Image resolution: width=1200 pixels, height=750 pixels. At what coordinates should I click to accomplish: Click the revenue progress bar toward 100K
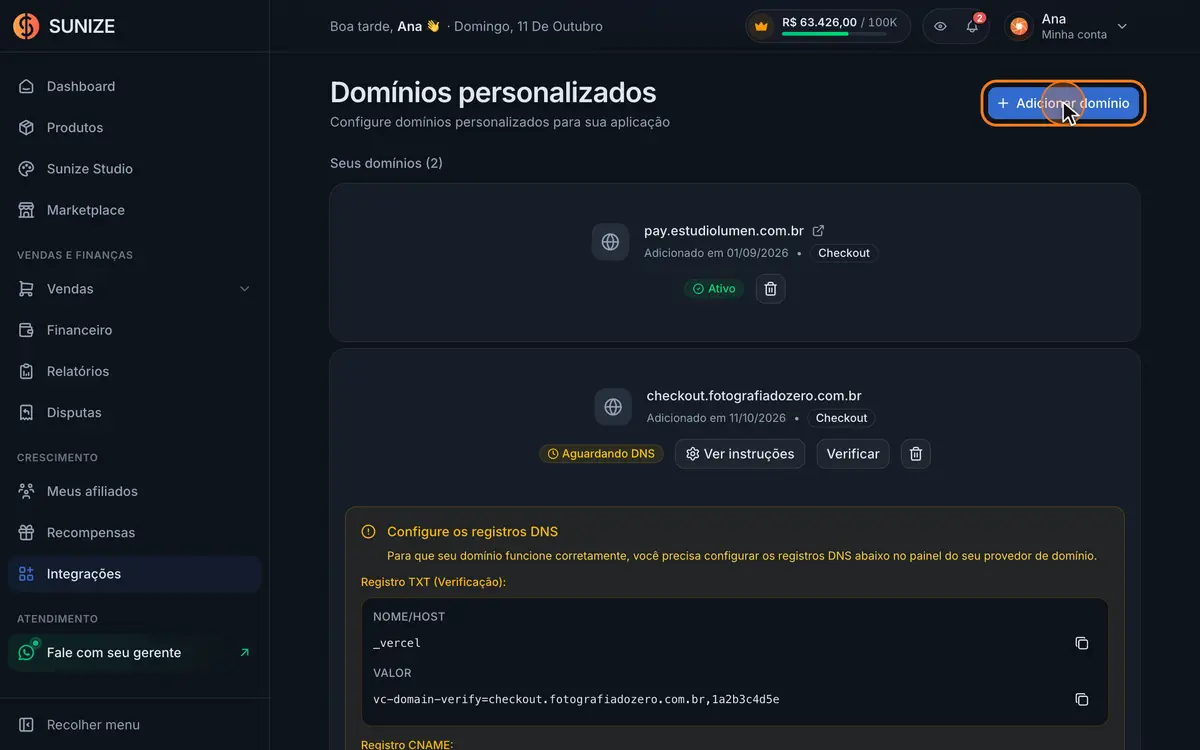pos(834,34)
